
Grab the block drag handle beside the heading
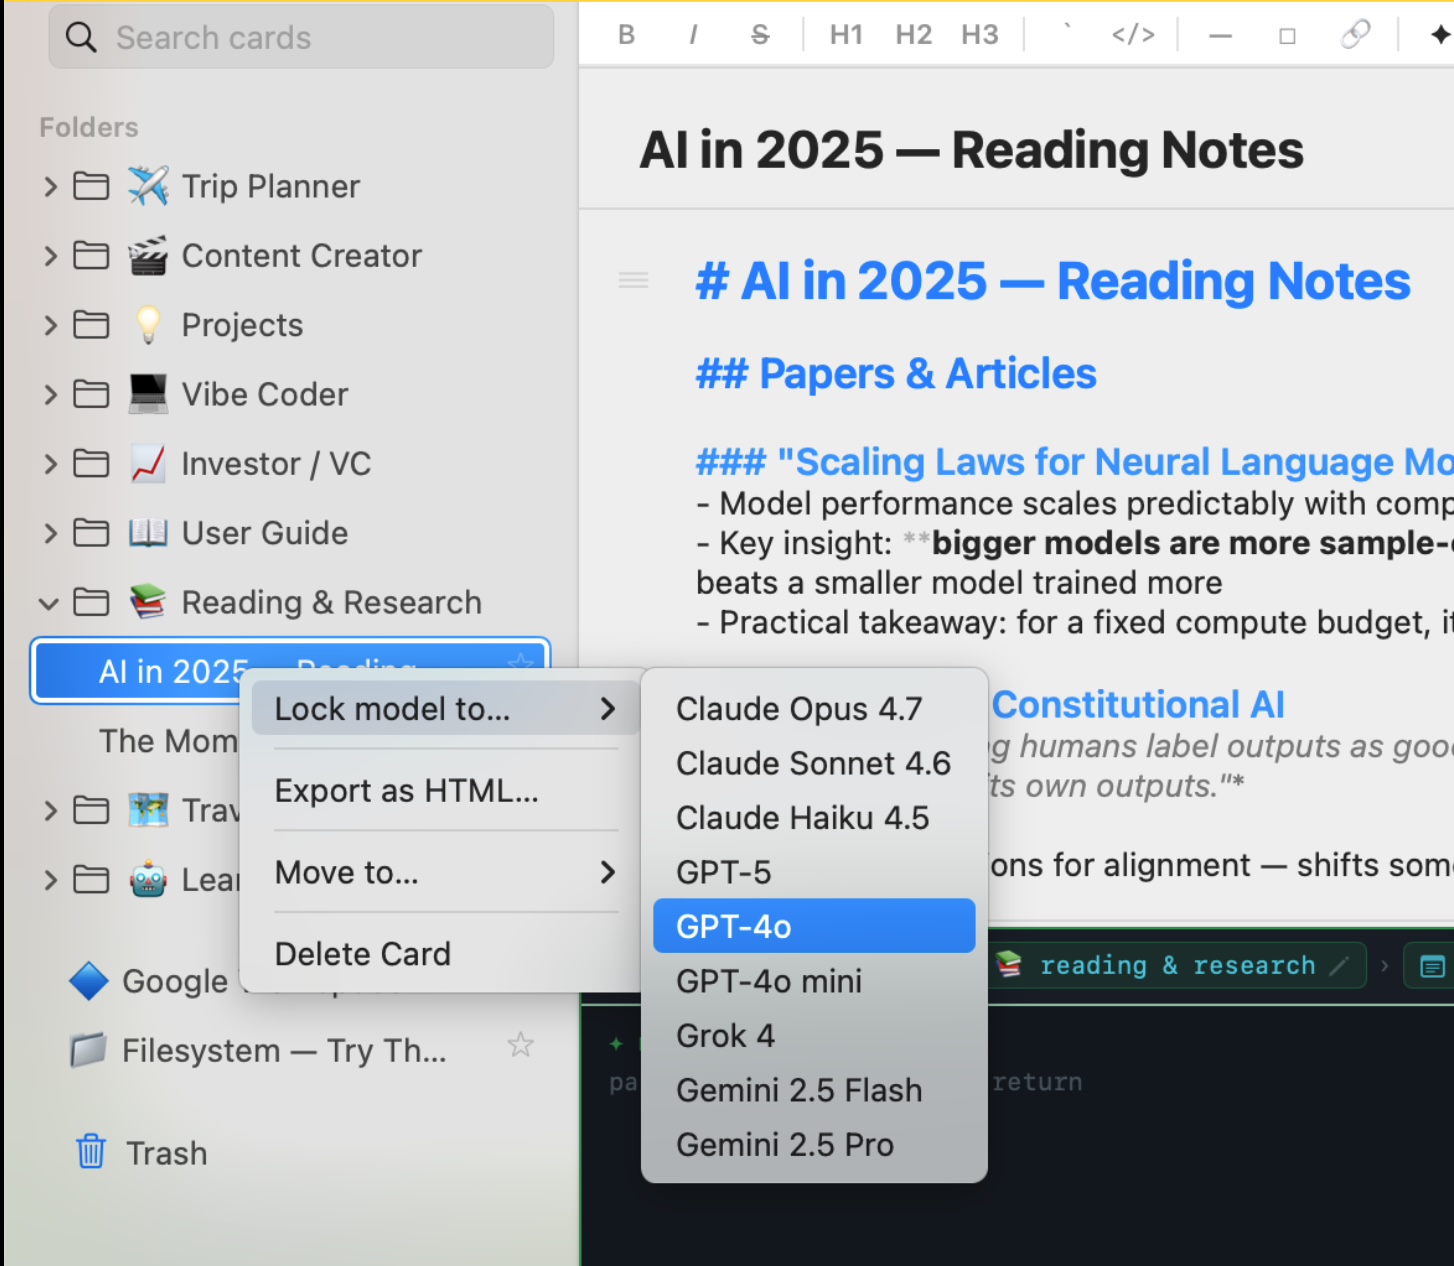[x=633, y=280]
